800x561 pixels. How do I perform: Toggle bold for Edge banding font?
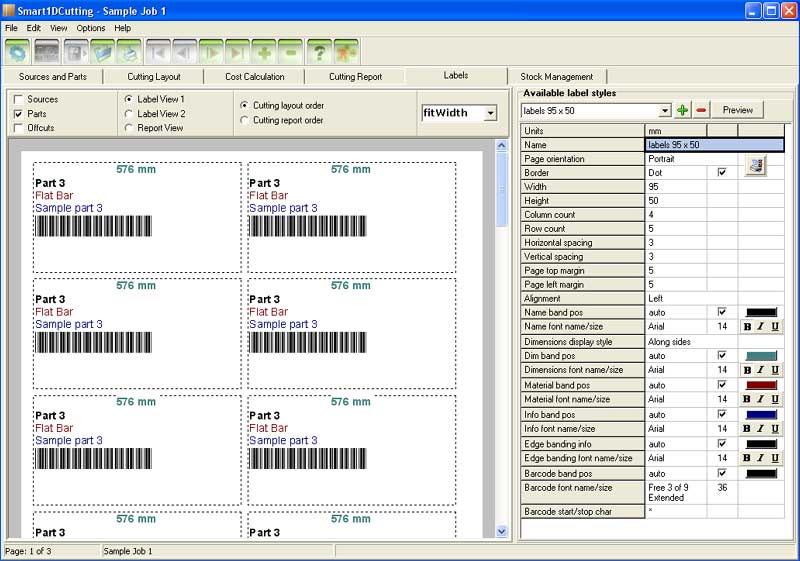pyautogui.click(x=747, y=458)
